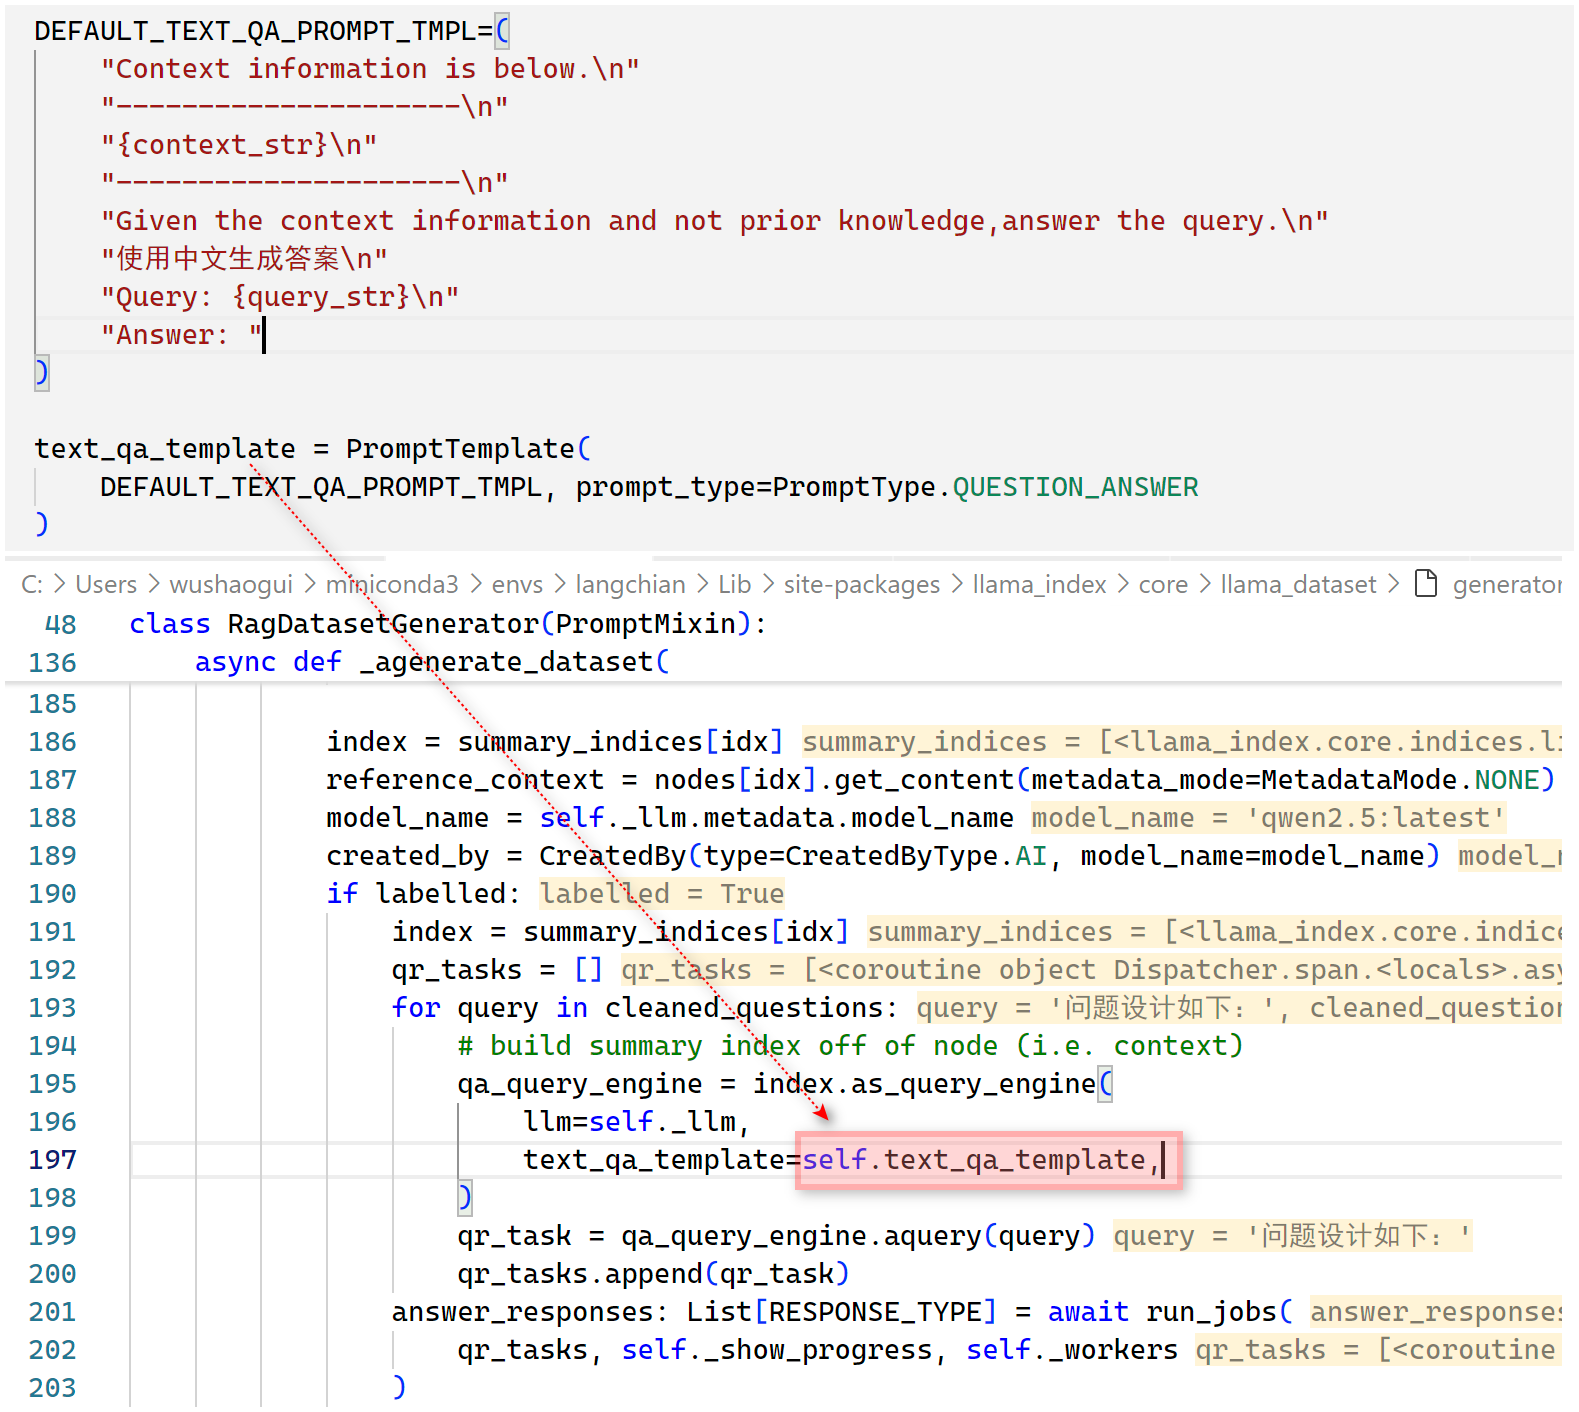Jump to sticky async def _agenerate_dataset line
Screen dimensions: 1579x1412
[431, 662]
